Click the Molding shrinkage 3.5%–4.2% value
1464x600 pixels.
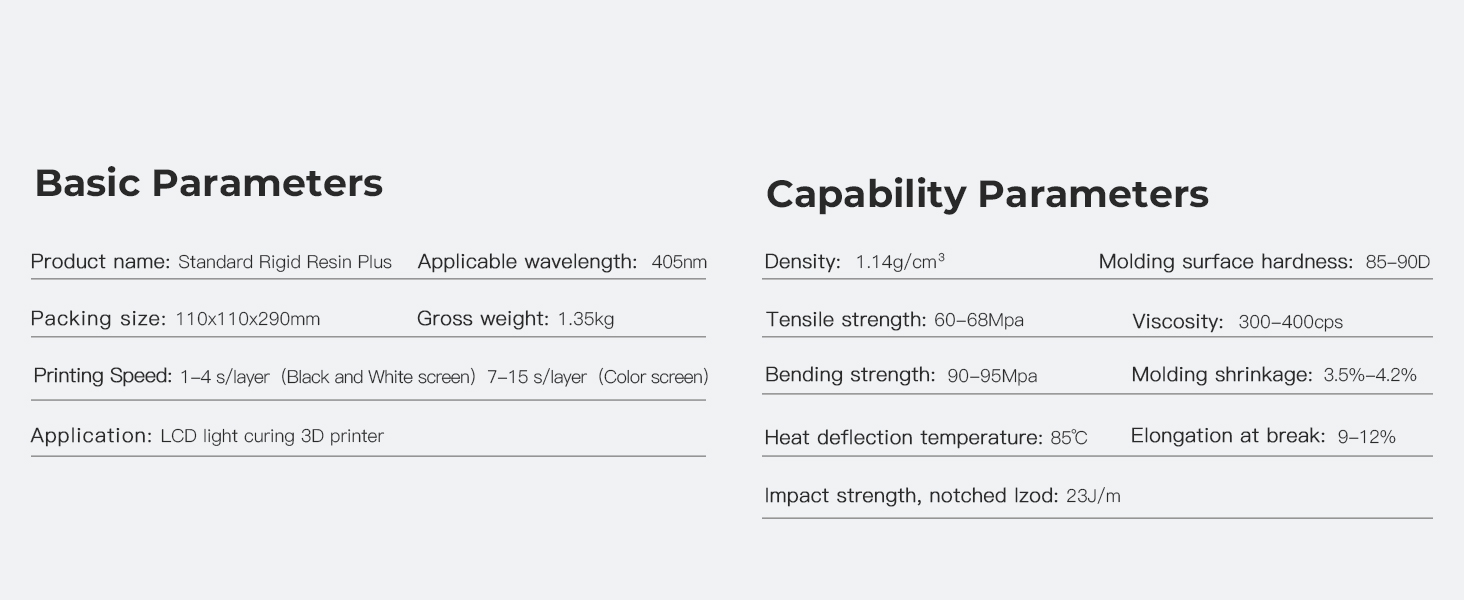1370,376
